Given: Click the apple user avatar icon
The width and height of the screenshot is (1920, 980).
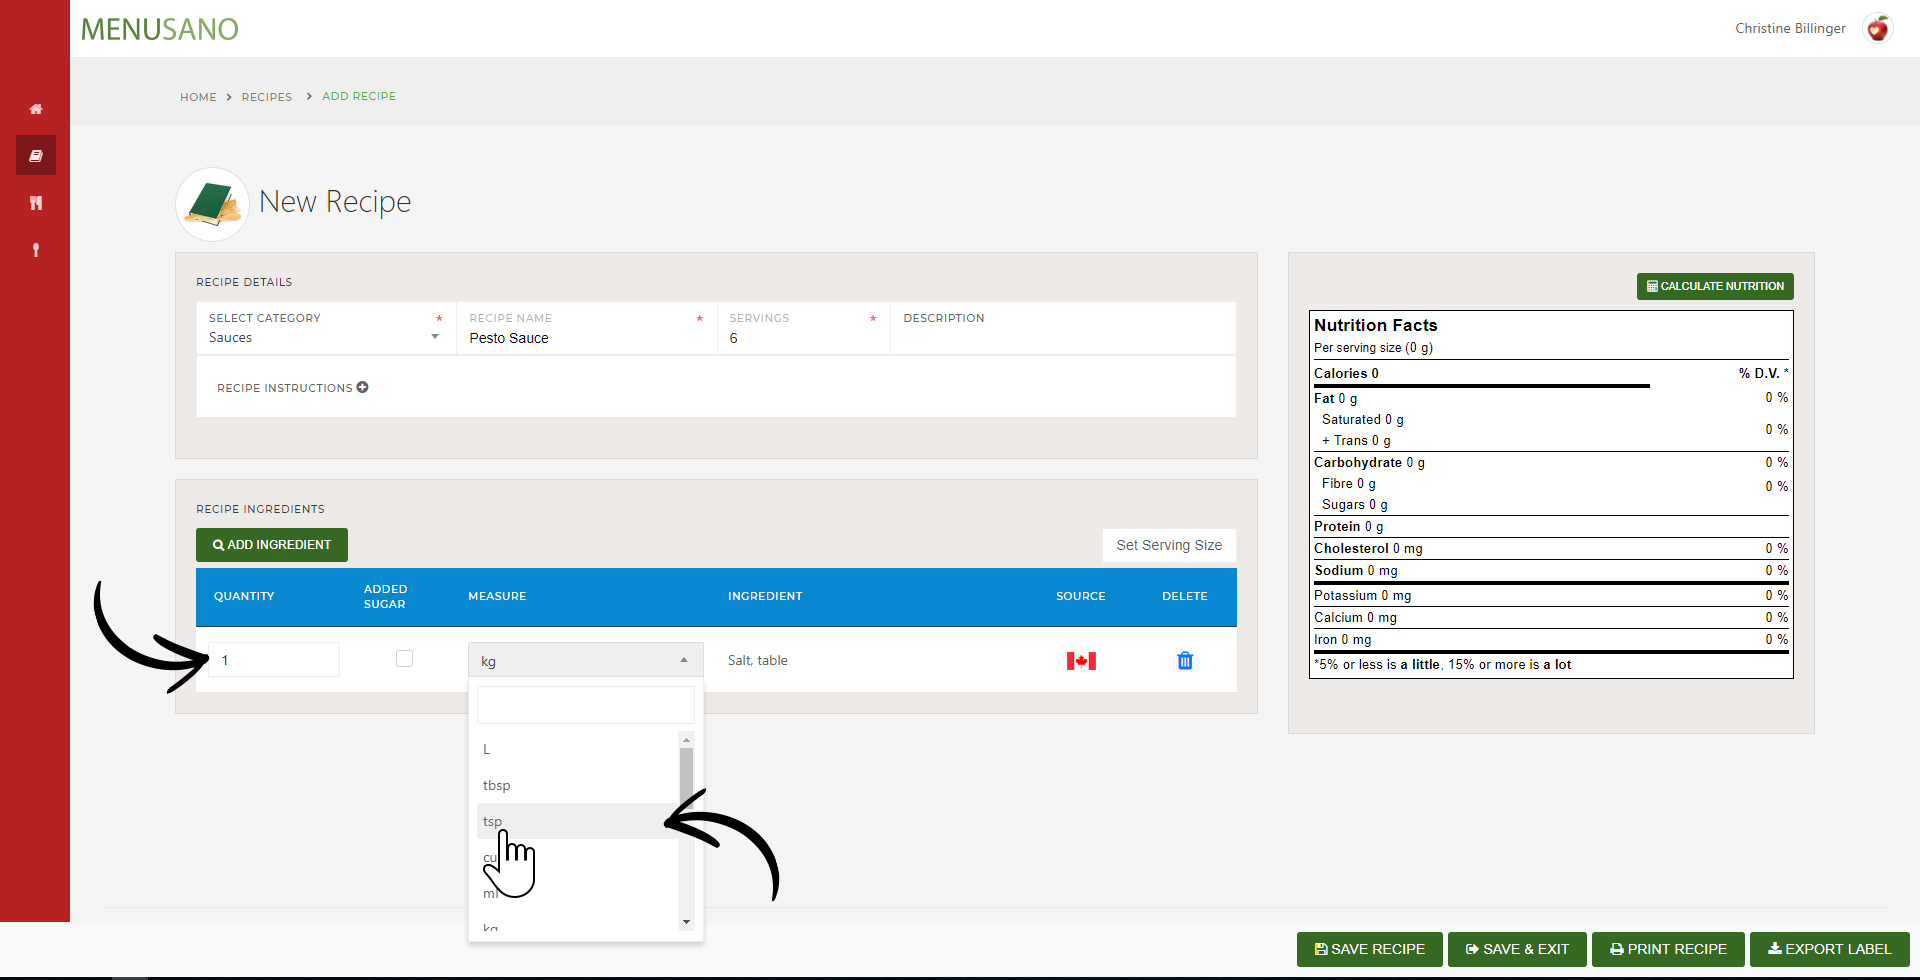Looking at the screenshot, I should [1878, 29].
